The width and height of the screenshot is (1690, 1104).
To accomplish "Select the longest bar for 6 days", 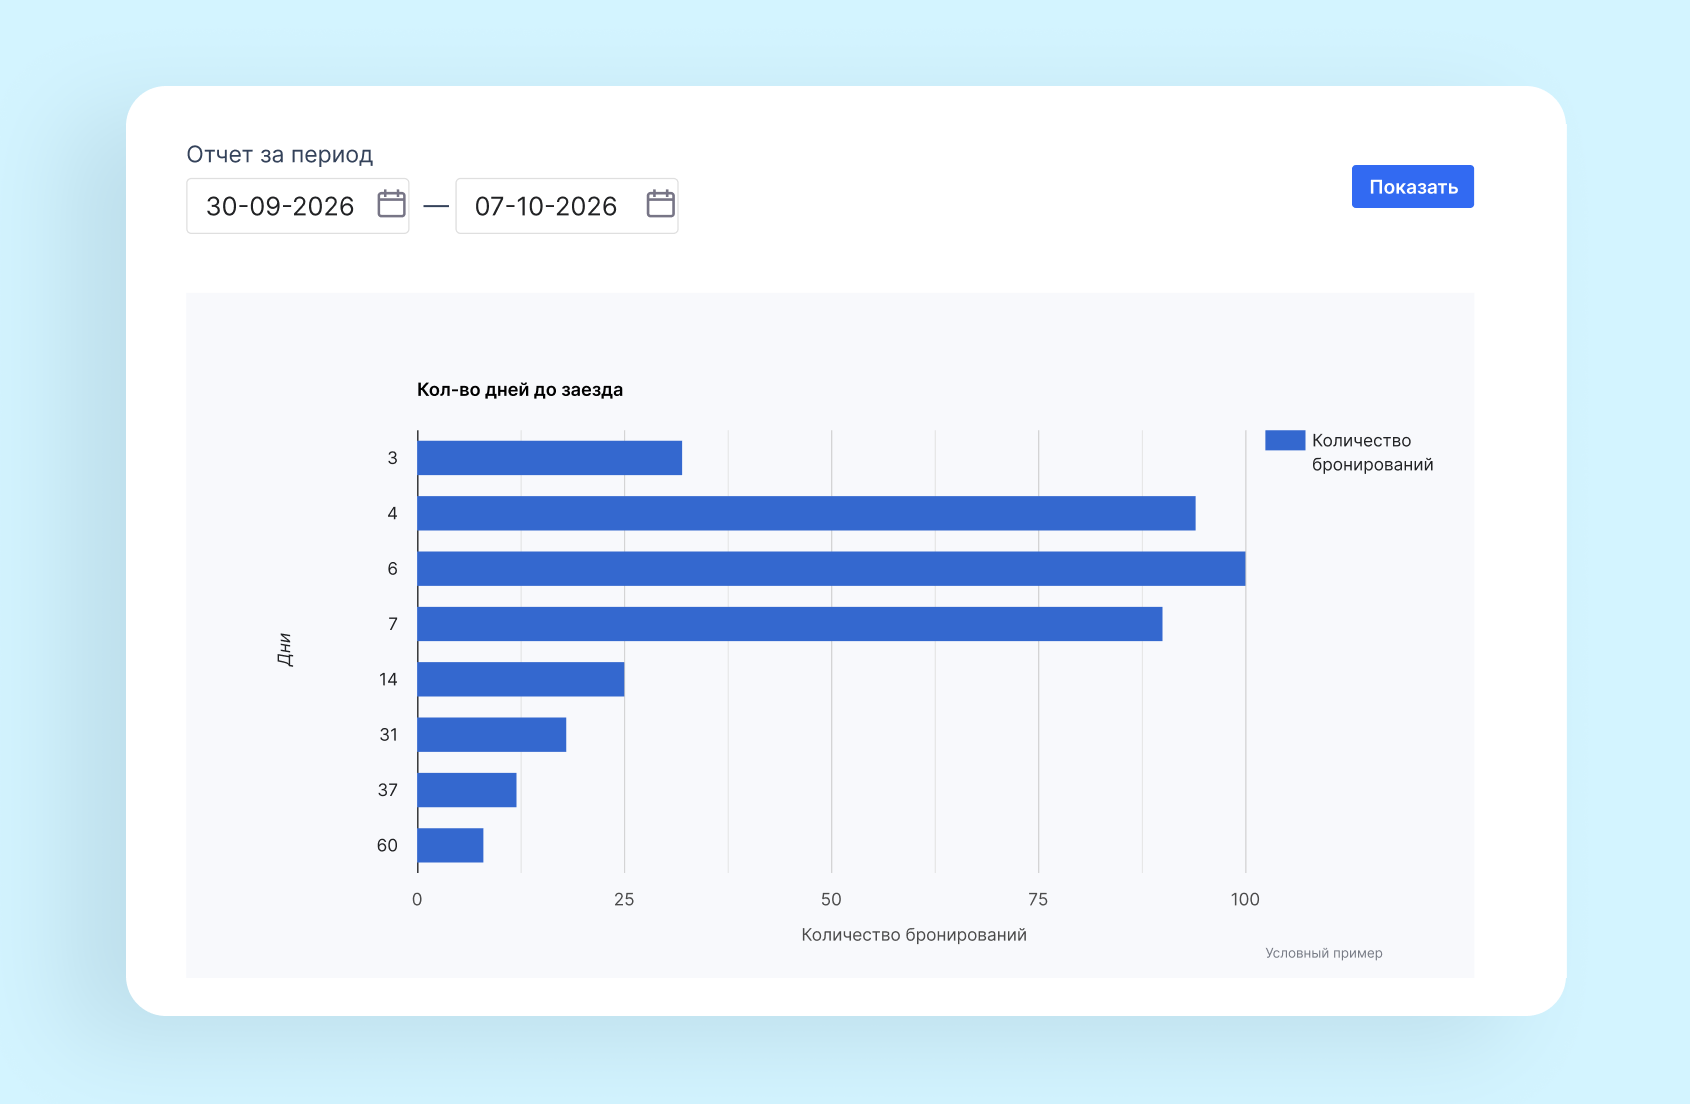I will [831, 568].
